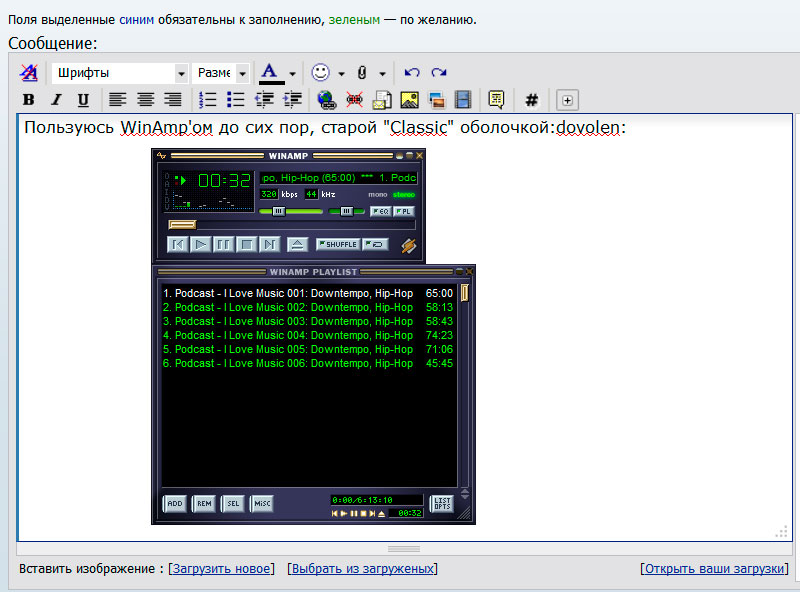
Task: Click the stacked images gallery icon
Action: tap(437, 100)
